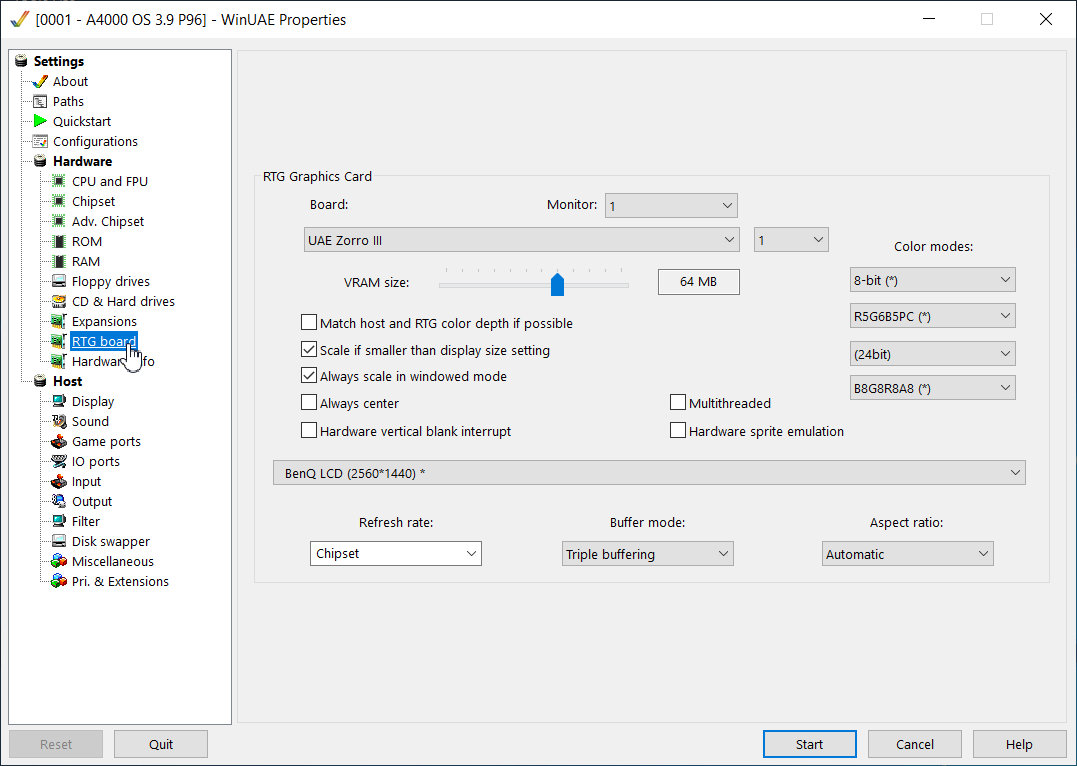
Task: Select the Display monitor icon
Action: coord(59,401)
